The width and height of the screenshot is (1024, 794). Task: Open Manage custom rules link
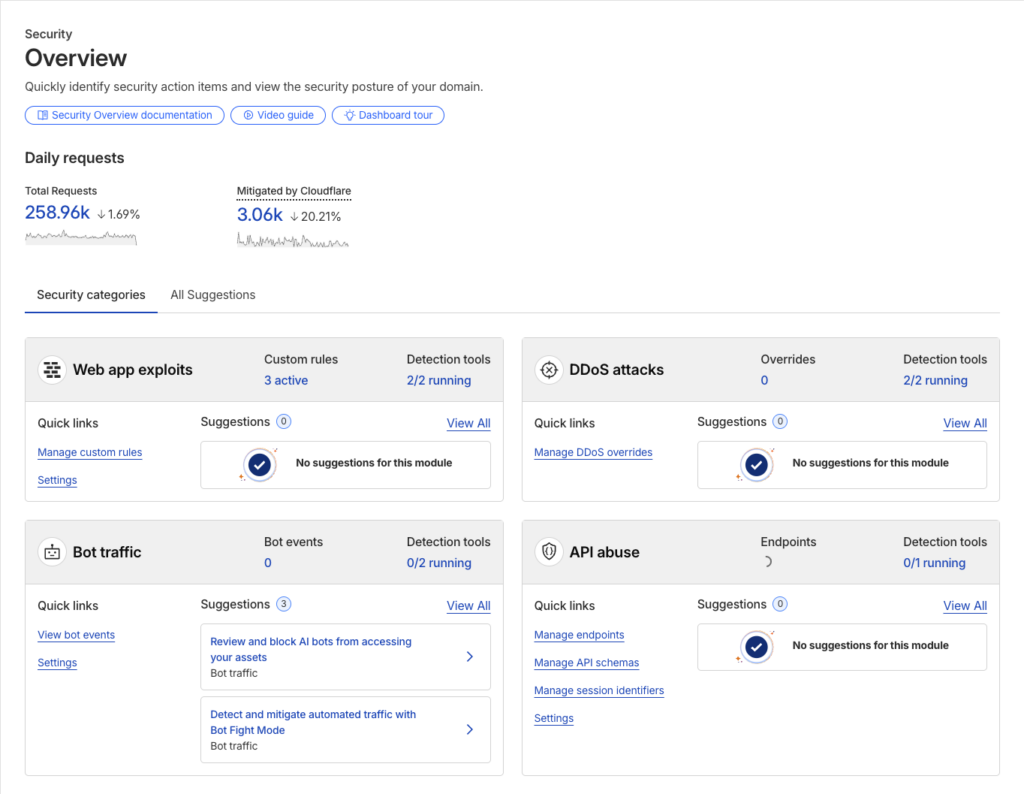point(90,452)
